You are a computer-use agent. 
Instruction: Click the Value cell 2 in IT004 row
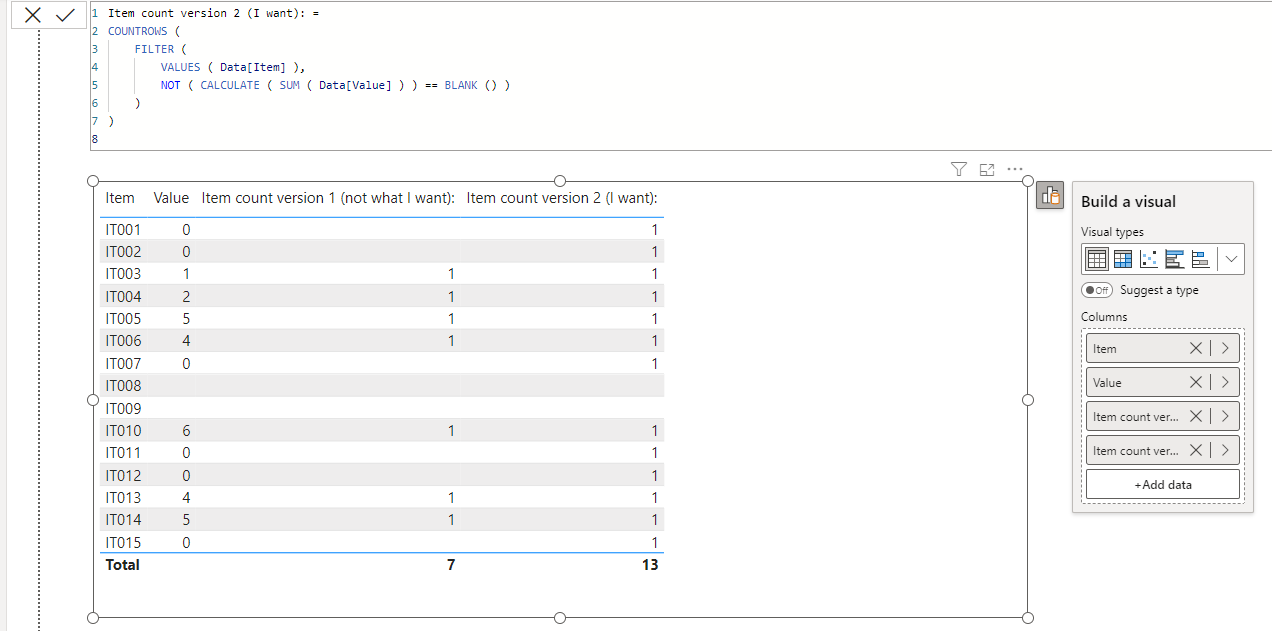coord(186,297)
